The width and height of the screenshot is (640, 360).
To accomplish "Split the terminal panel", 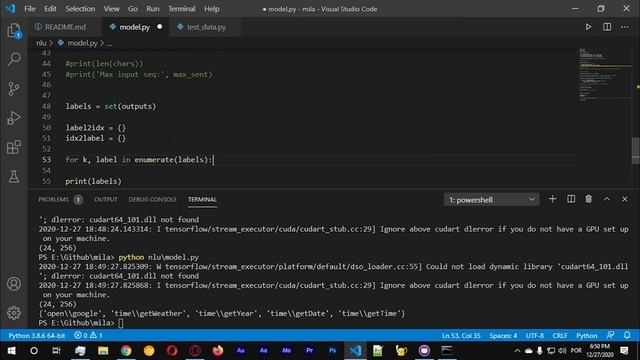I will click(571, 199).
